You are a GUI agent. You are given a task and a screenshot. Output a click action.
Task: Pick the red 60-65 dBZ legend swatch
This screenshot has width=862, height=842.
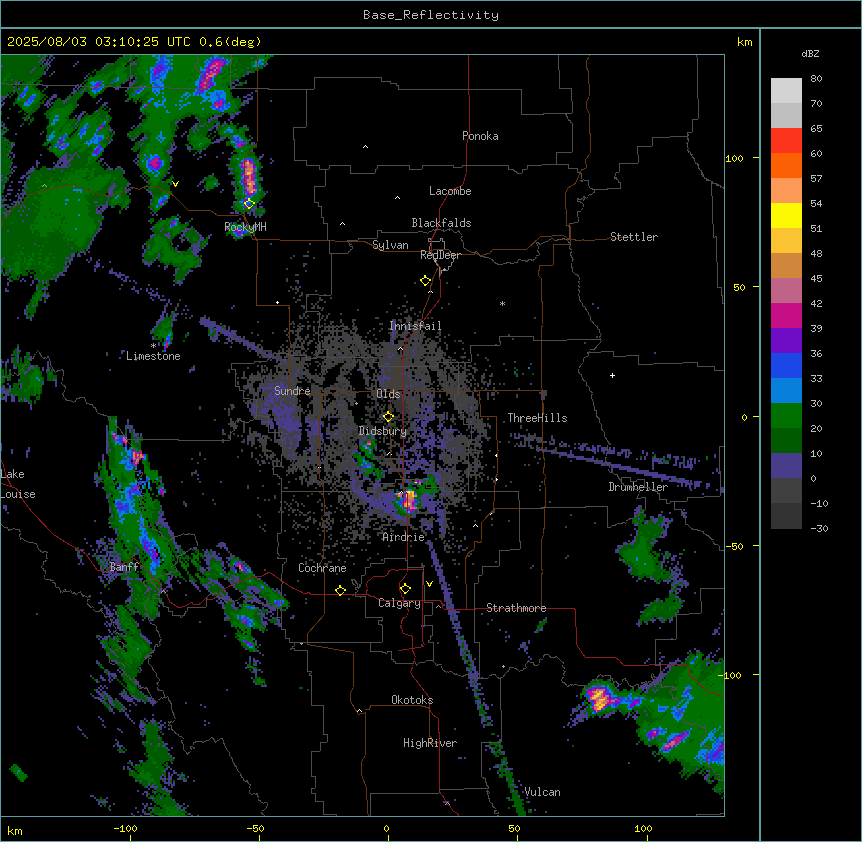coord(786,140)
